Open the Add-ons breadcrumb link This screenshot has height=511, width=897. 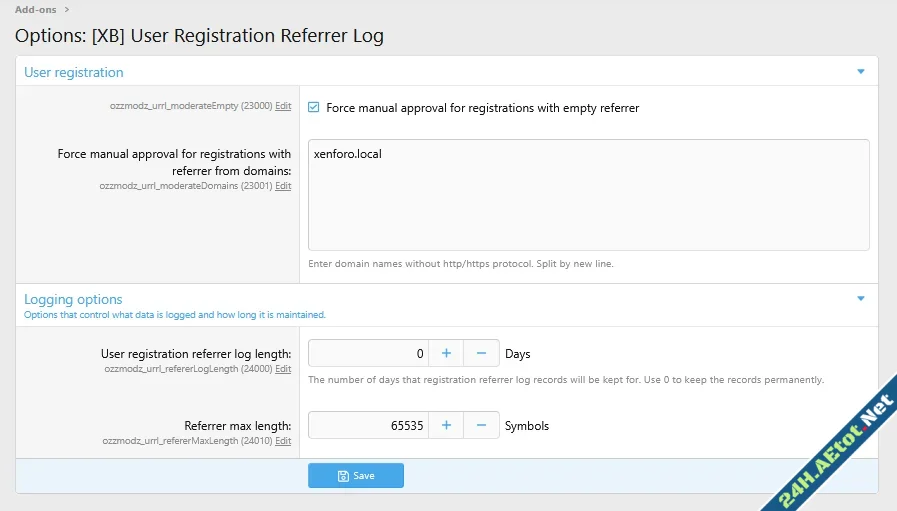pyautogui.click(x=36, y=9)
